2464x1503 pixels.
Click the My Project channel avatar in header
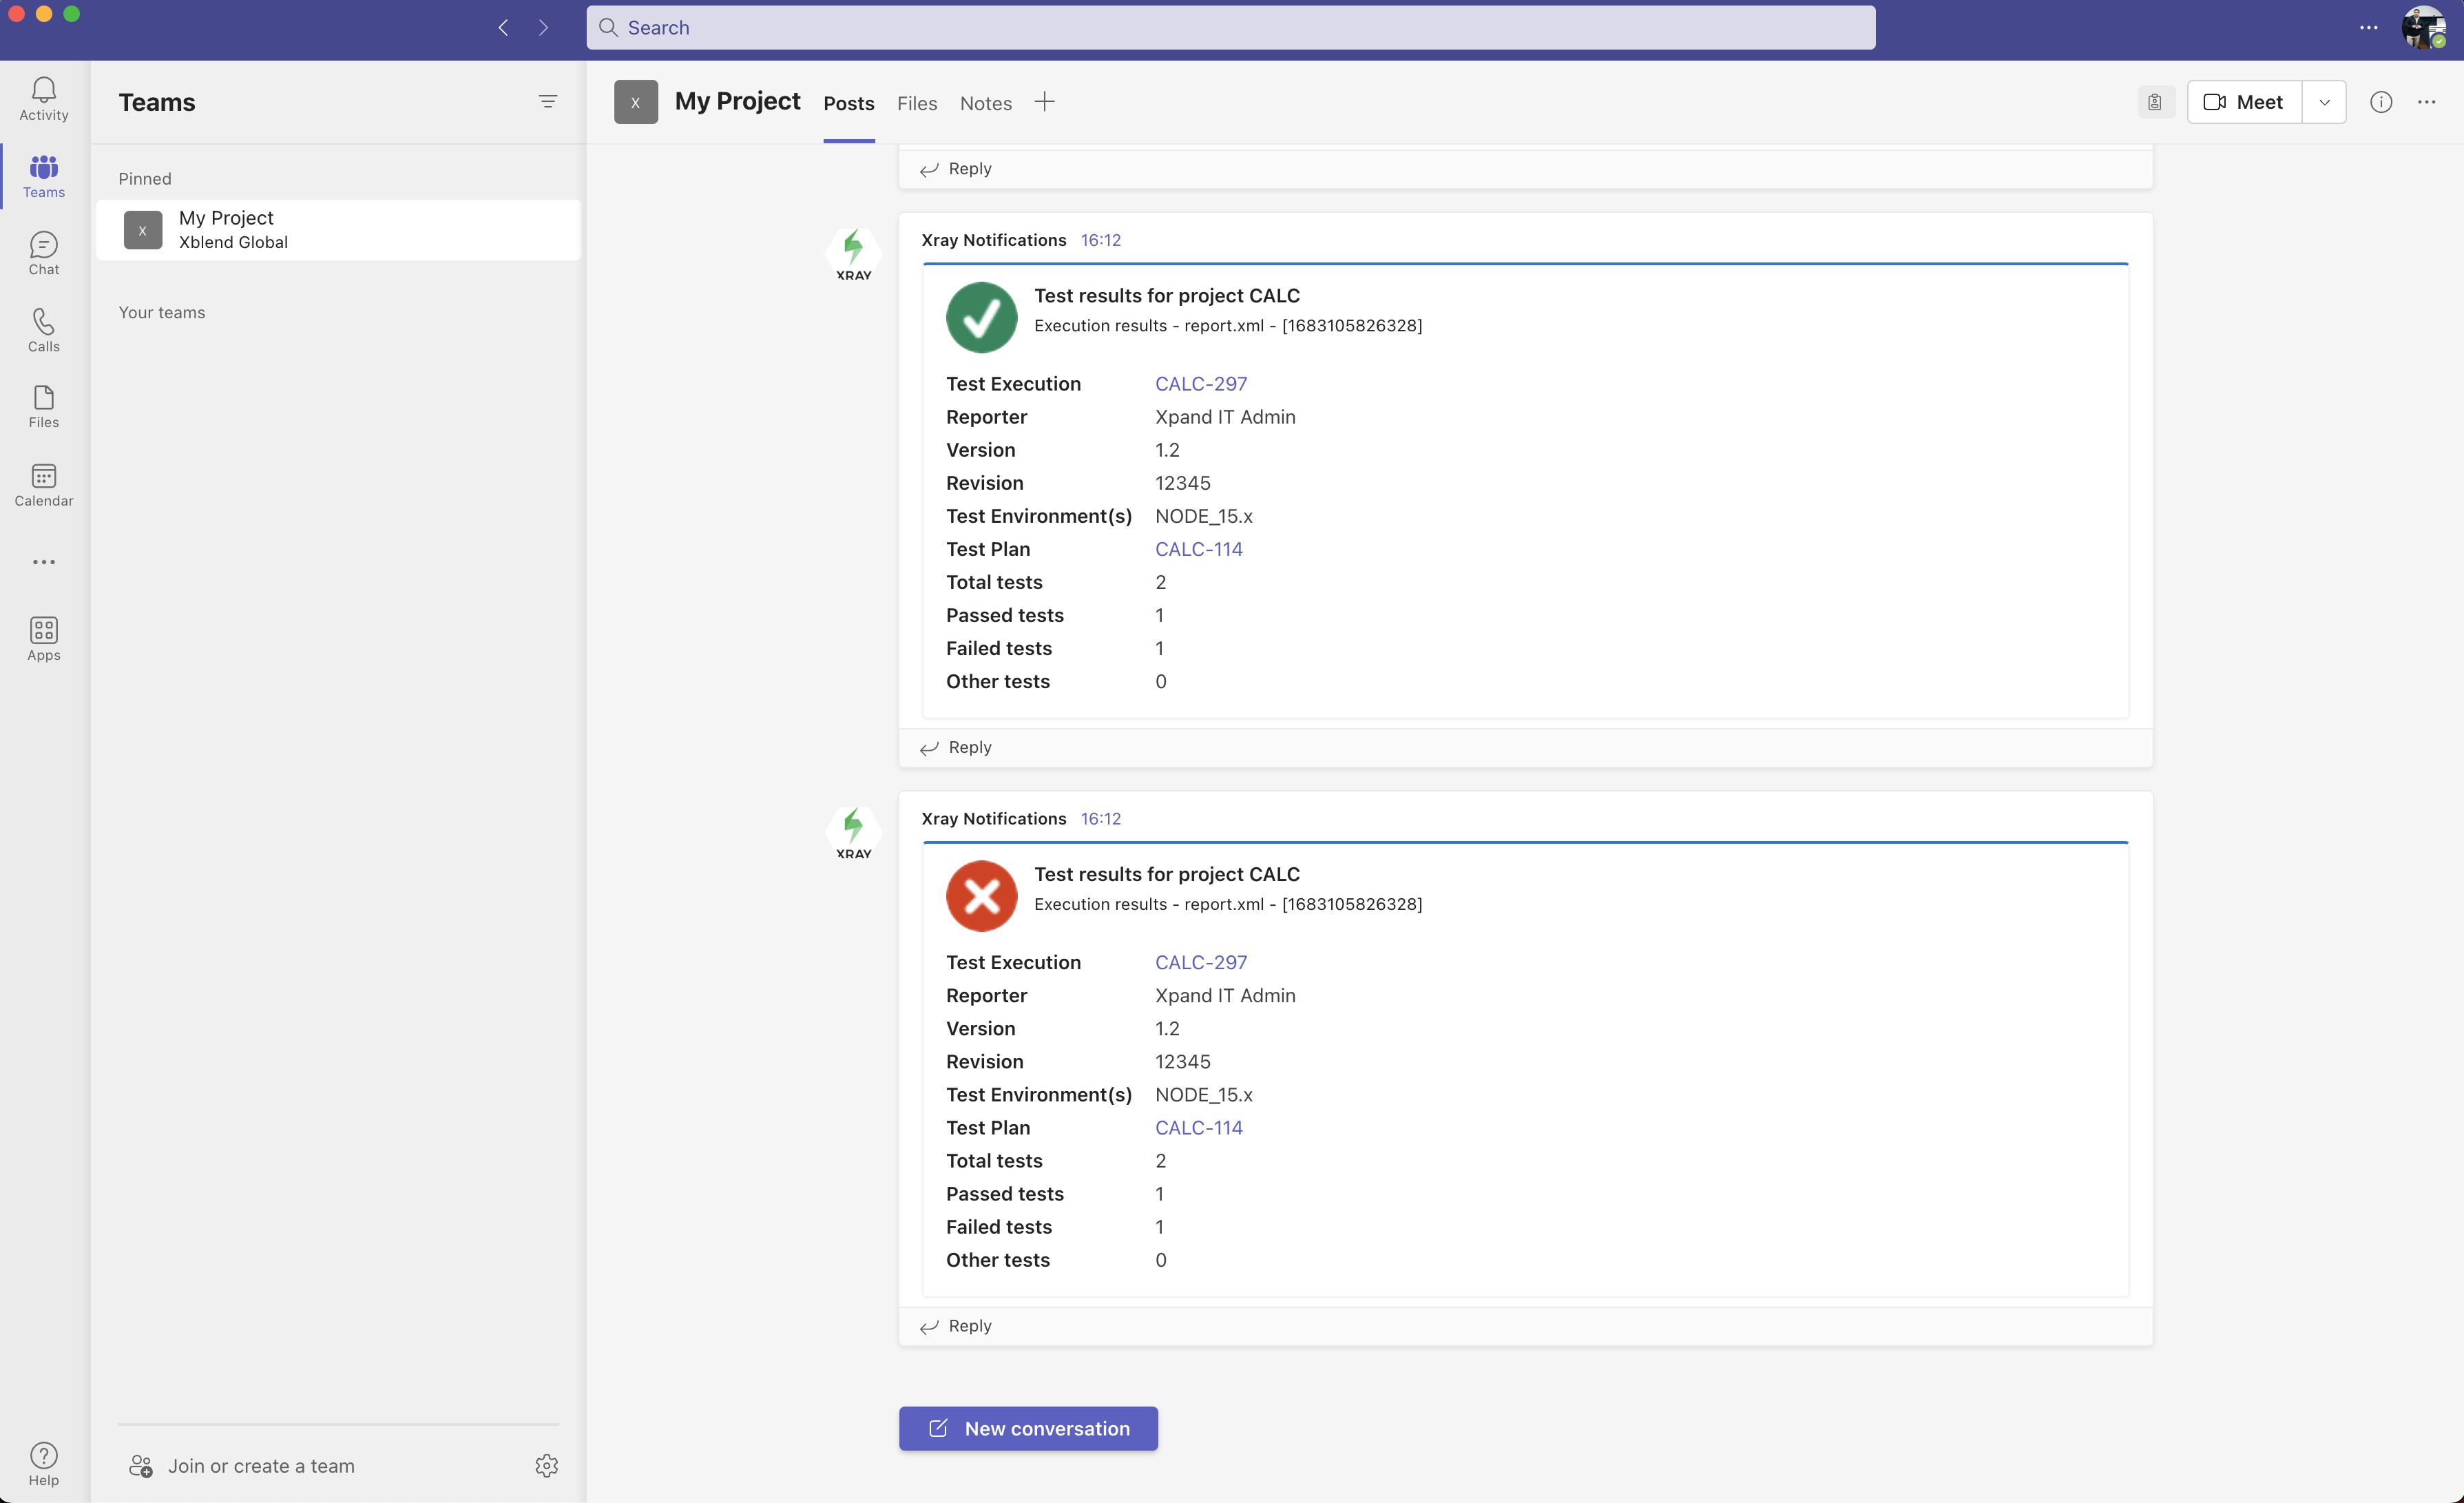click(636, 102)
